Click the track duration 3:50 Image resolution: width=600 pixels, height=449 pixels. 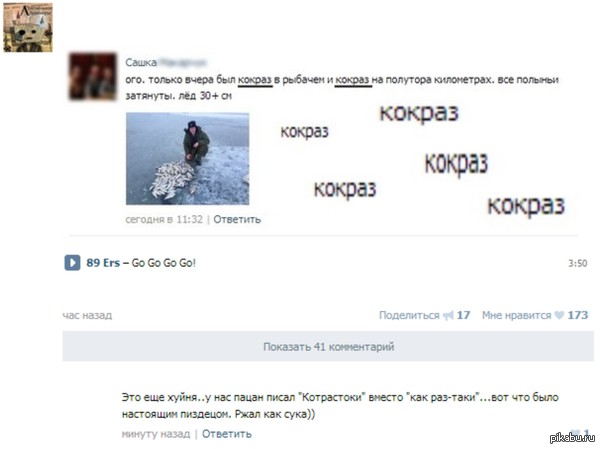[x=577, y=263]
